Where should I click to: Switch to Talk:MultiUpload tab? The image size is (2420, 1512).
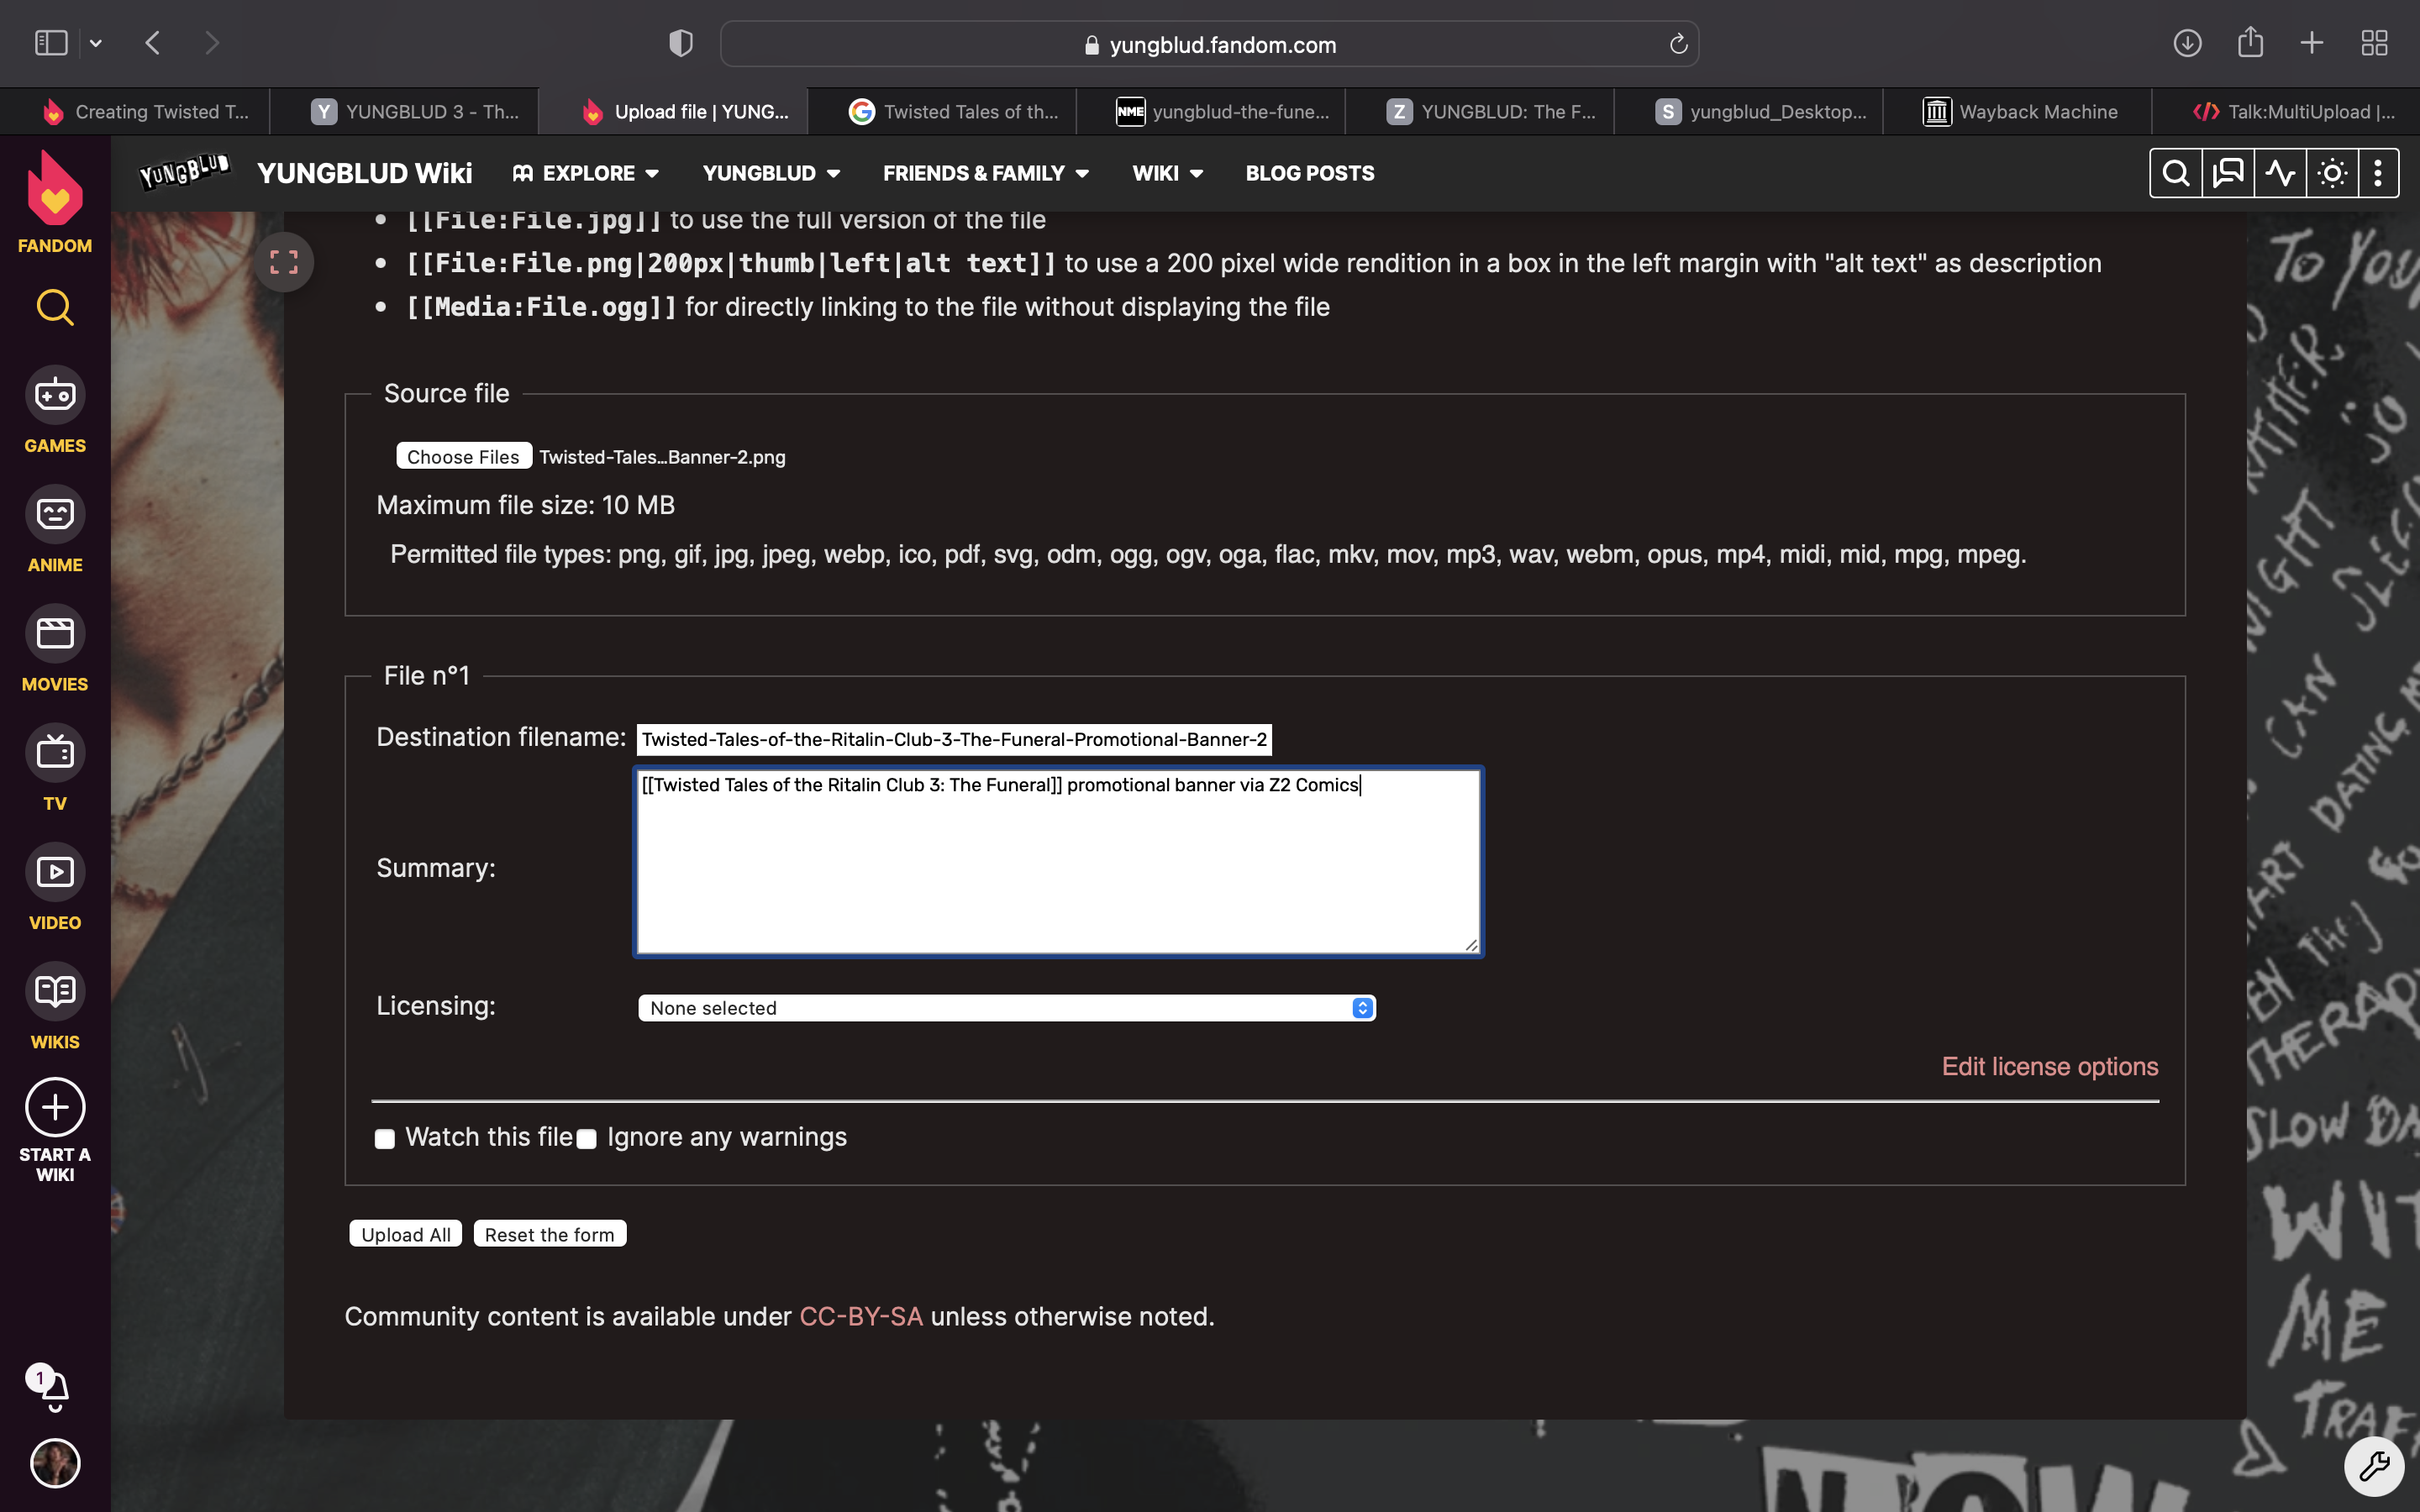2286,112
